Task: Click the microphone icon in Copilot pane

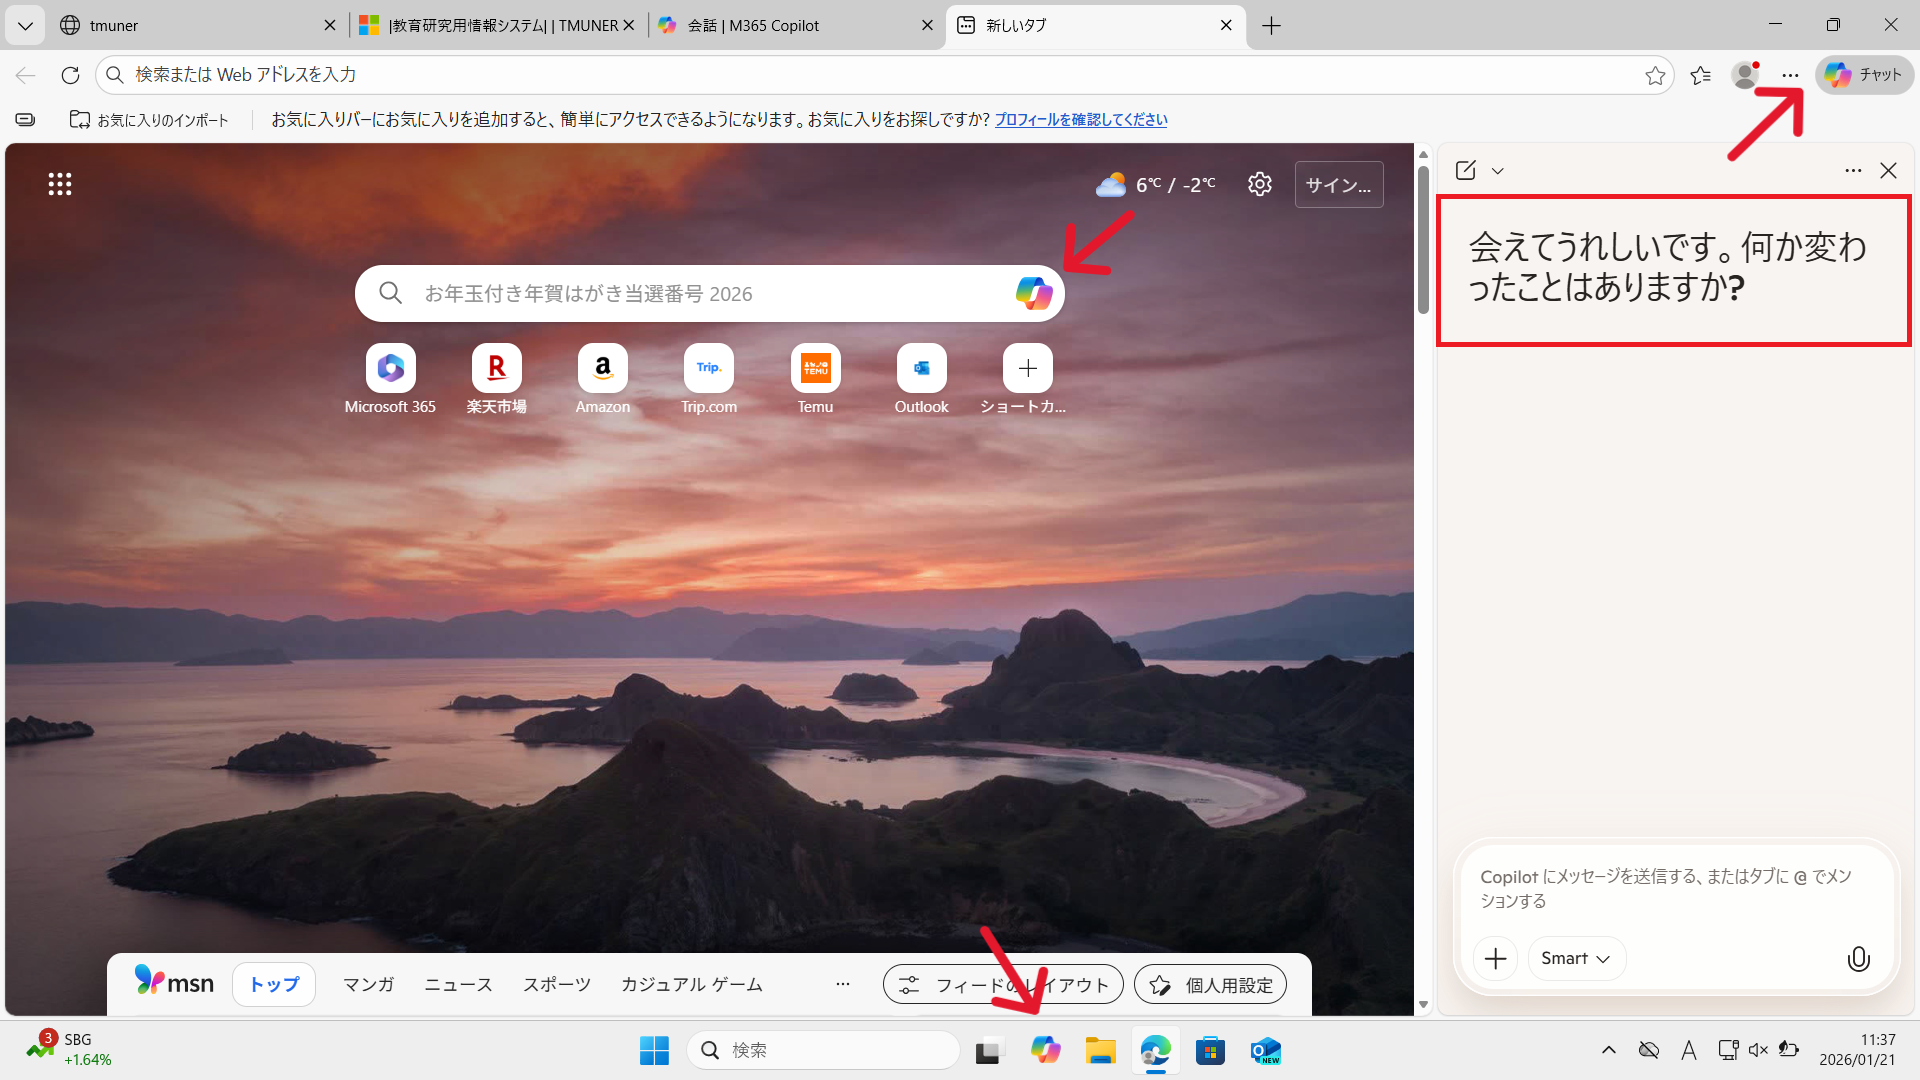Action: 1858,959
